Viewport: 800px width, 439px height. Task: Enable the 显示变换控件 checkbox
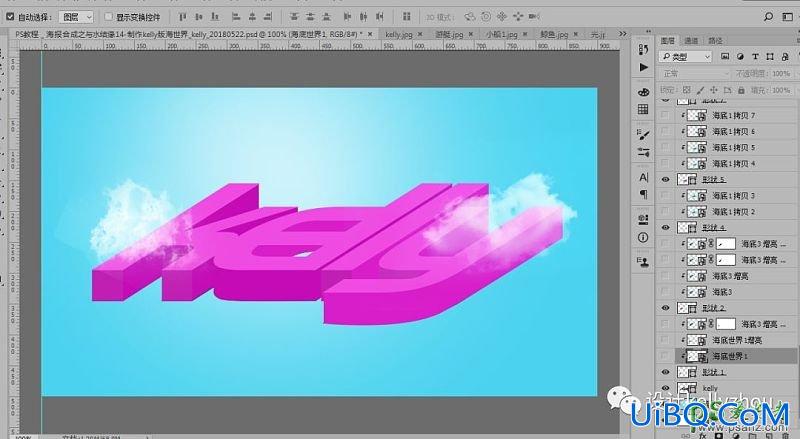(x=108, y=17)
